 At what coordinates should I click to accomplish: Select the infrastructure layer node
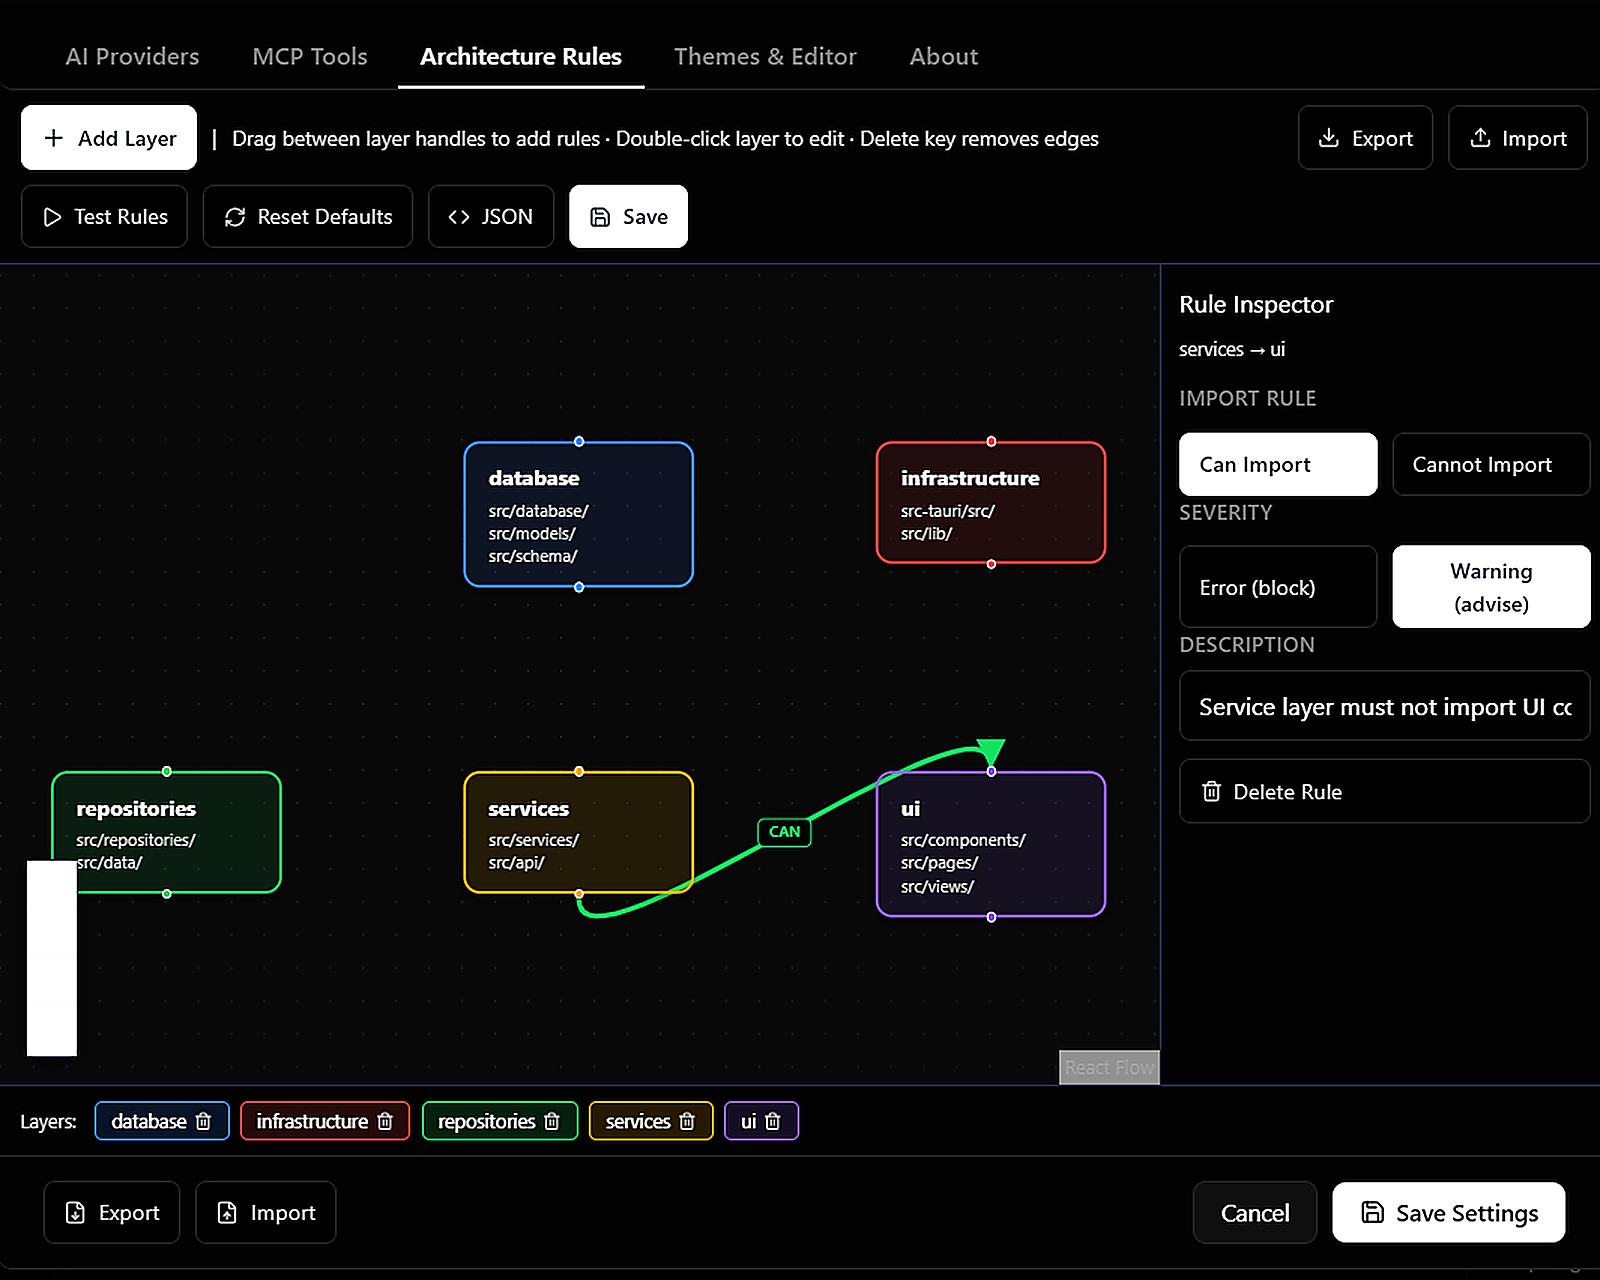[991, 503]
